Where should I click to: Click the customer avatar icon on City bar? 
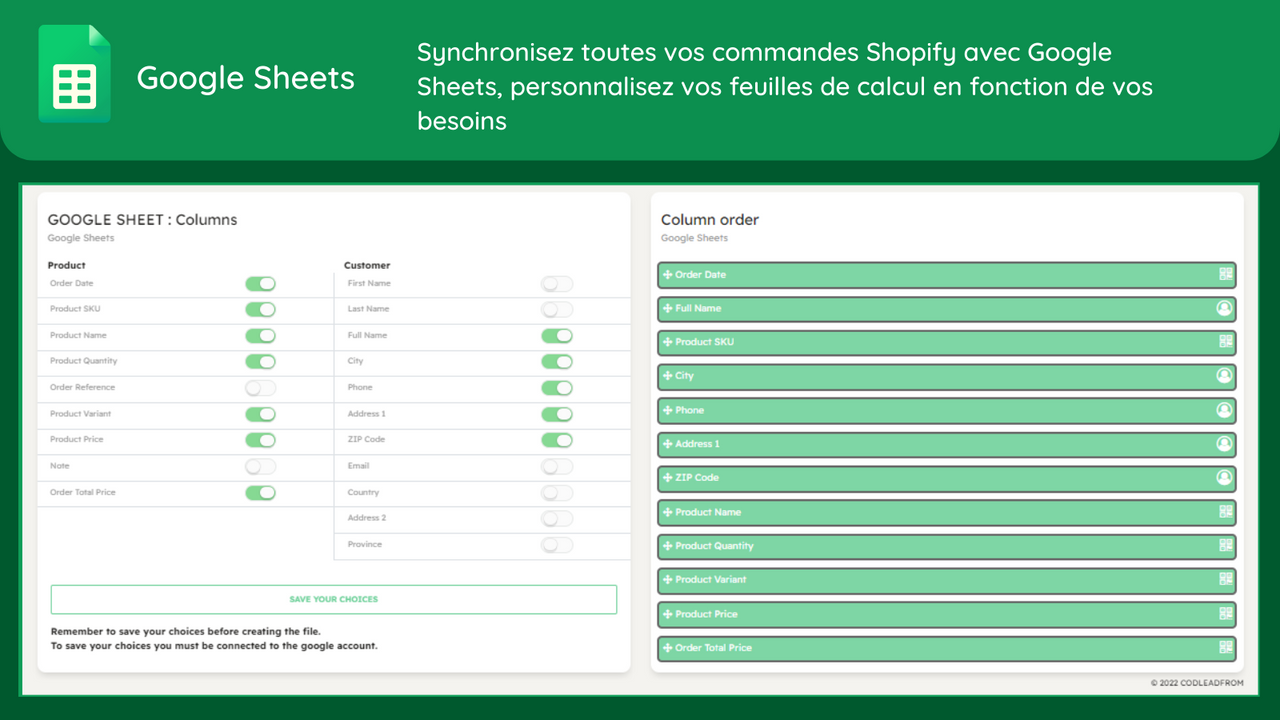1224,376
